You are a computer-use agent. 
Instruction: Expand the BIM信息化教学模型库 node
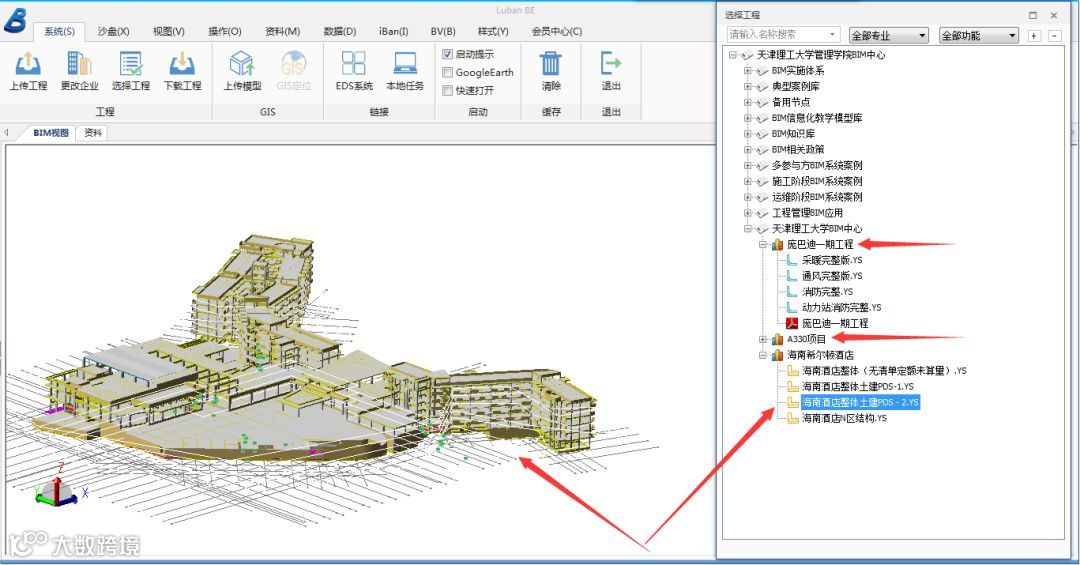pyautogui.click(x=747, y=119)
